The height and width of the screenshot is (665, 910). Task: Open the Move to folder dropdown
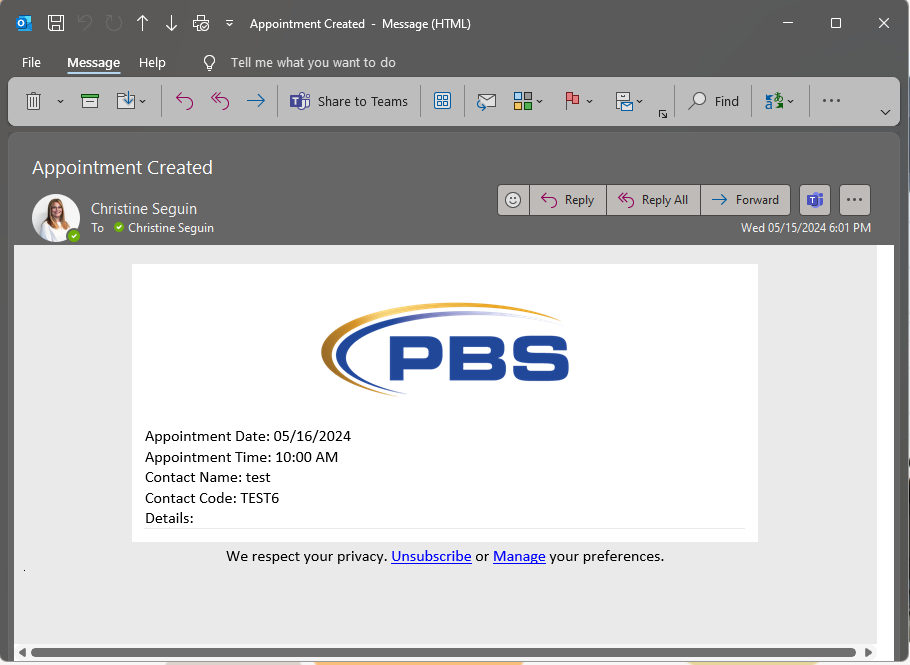pos(131,101)
